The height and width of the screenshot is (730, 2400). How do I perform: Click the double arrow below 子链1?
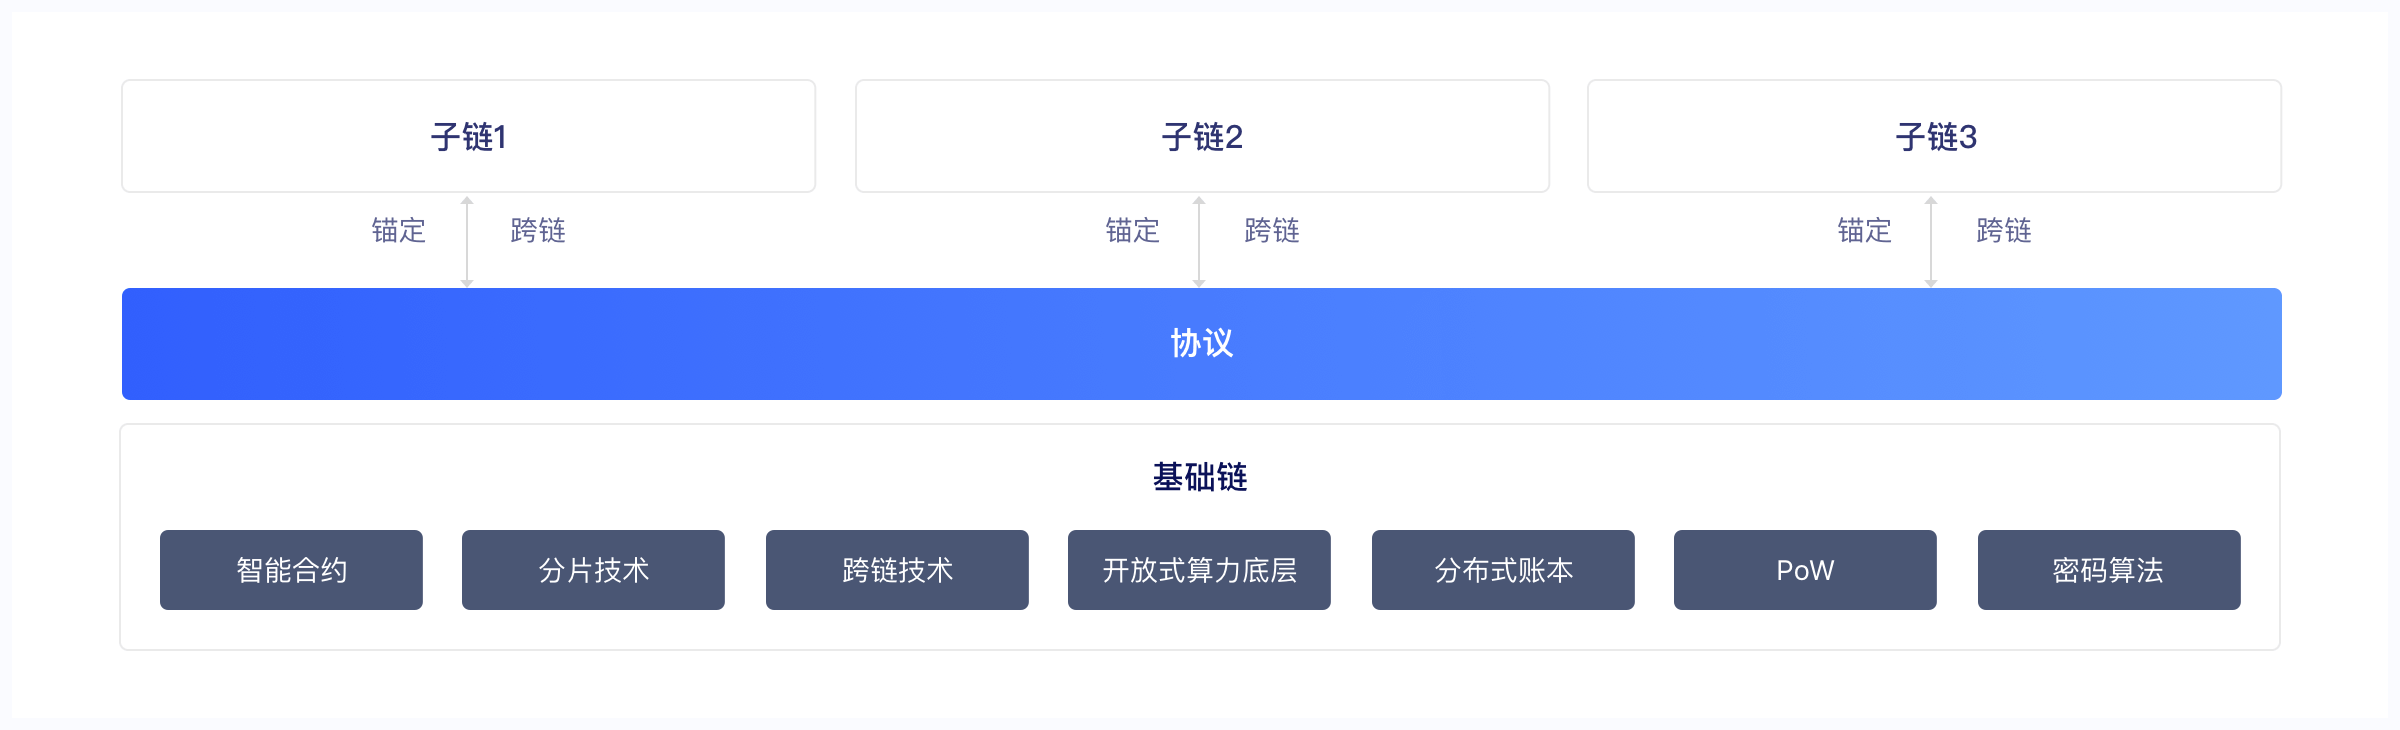point(467,242)
